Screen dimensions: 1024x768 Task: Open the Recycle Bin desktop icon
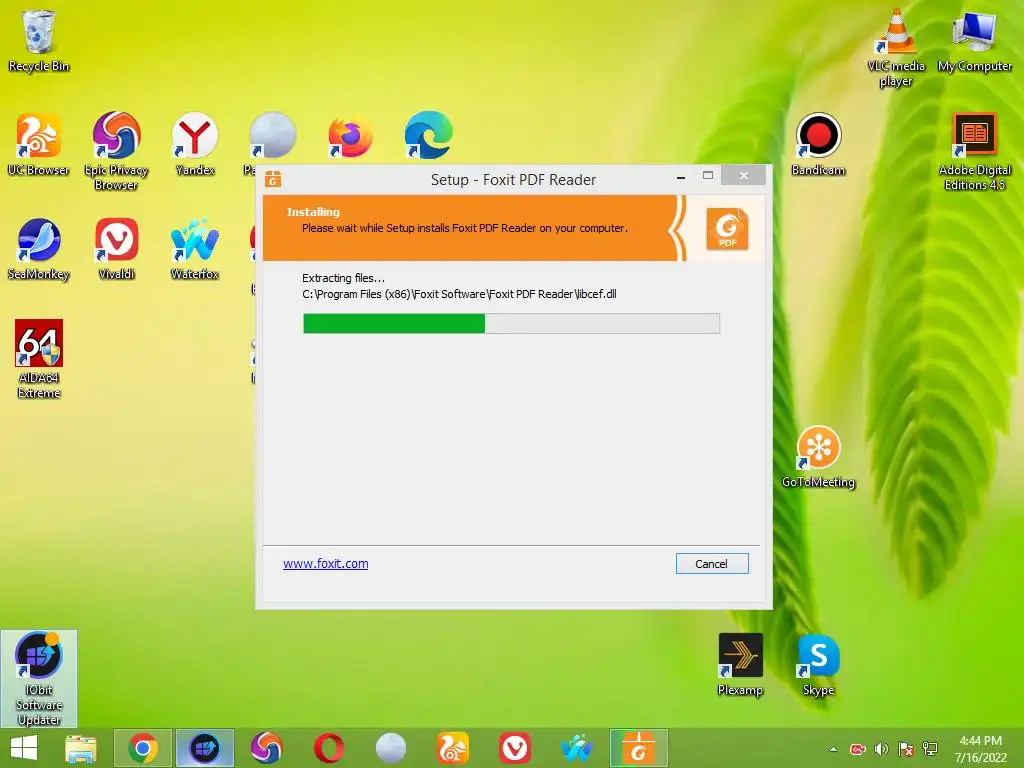tap(39, 40)
